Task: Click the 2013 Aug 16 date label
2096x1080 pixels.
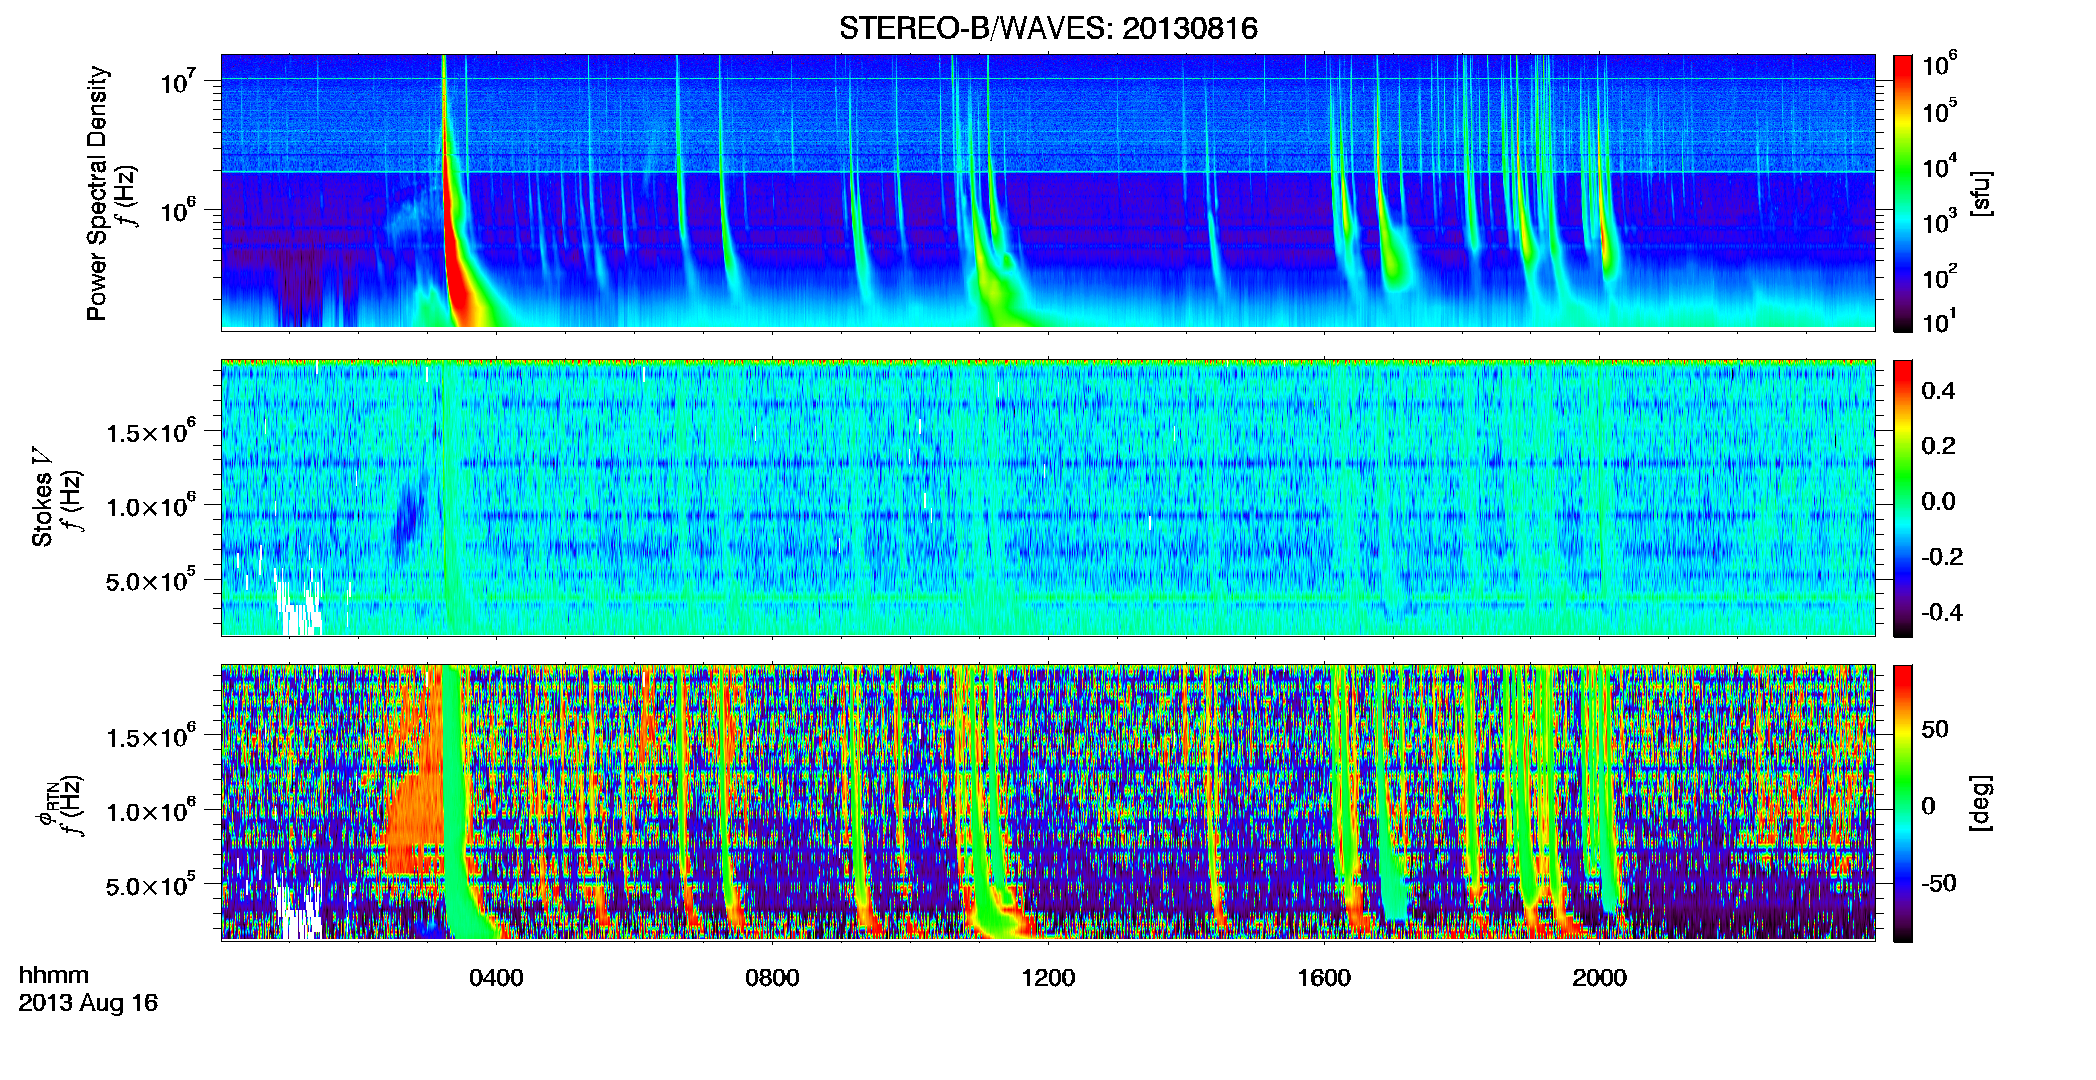Action: point(88,1003)
